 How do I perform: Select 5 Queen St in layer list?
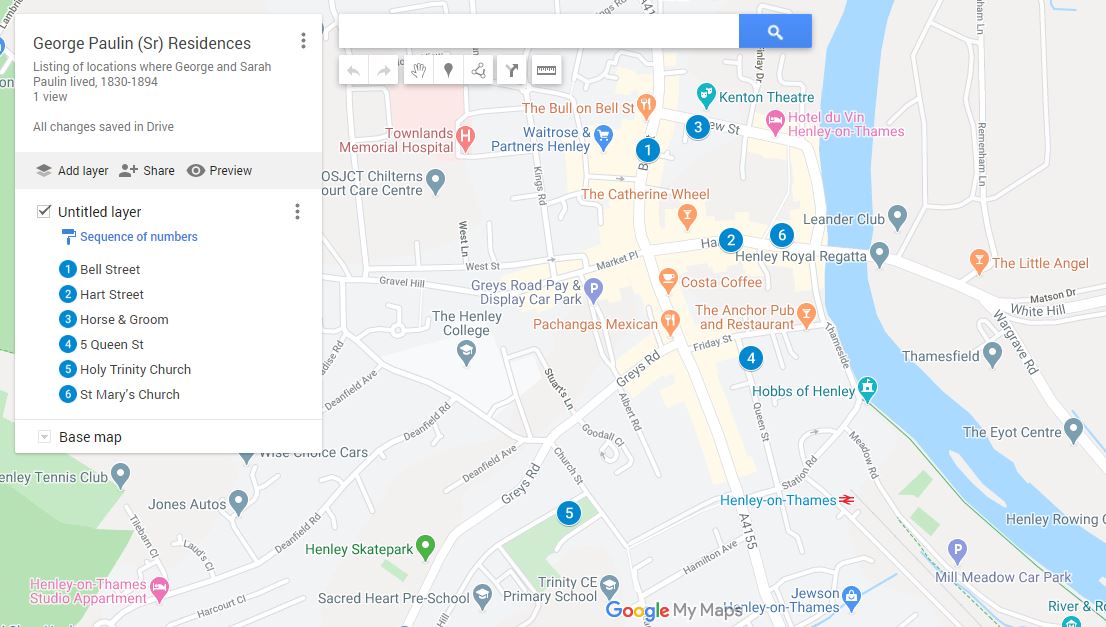point(112,345)
